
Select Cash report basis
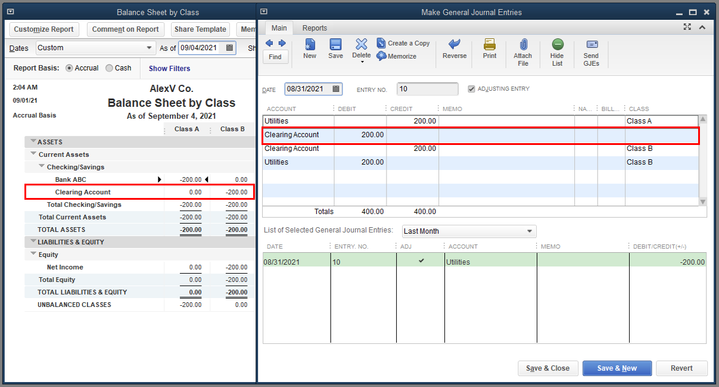point(109,68)
